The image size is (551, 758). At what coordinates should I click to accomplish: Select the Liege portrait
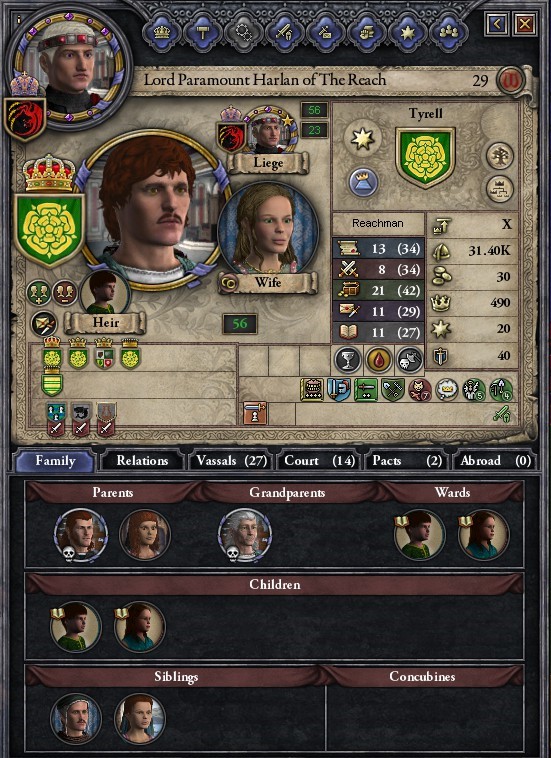coord(269,130)
